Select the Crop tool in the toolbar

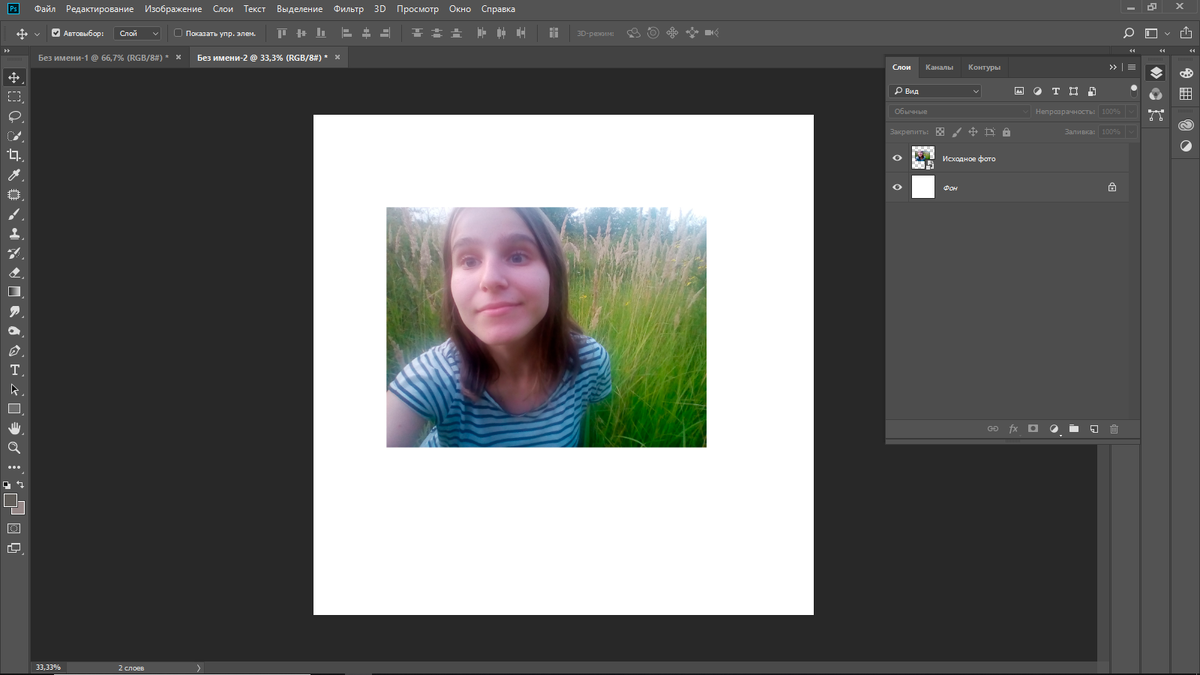[14, 155]
